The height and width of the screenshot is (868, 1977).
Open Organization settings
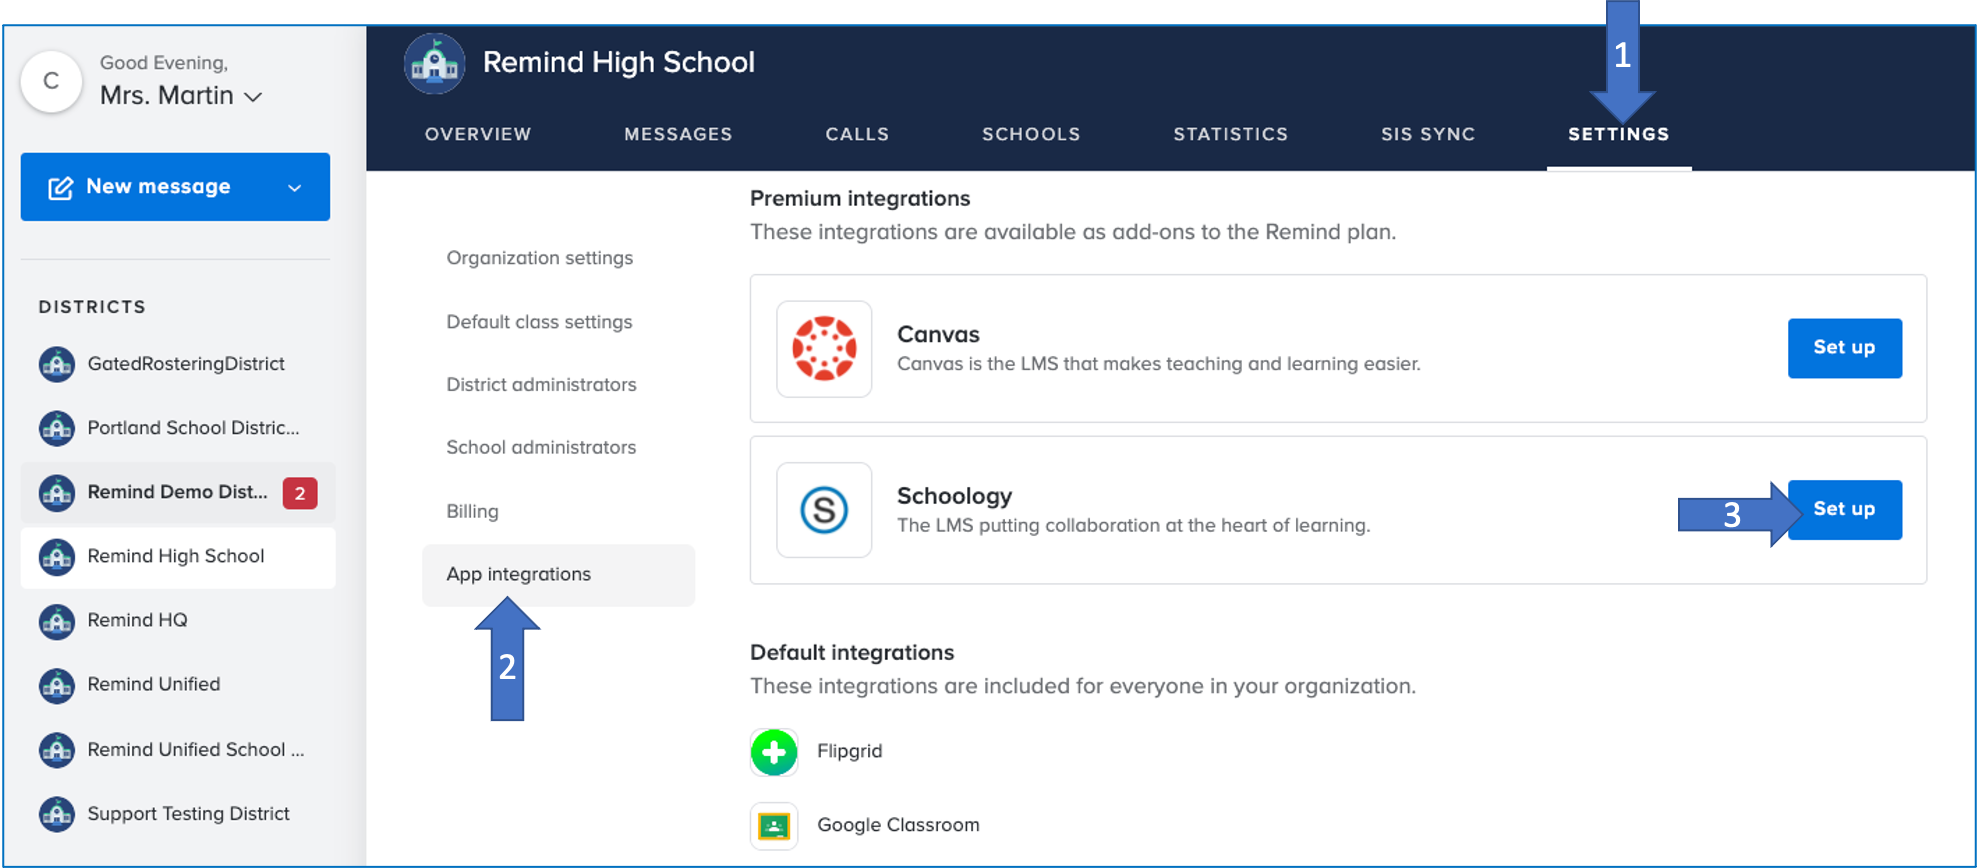[x=540, y=258]
